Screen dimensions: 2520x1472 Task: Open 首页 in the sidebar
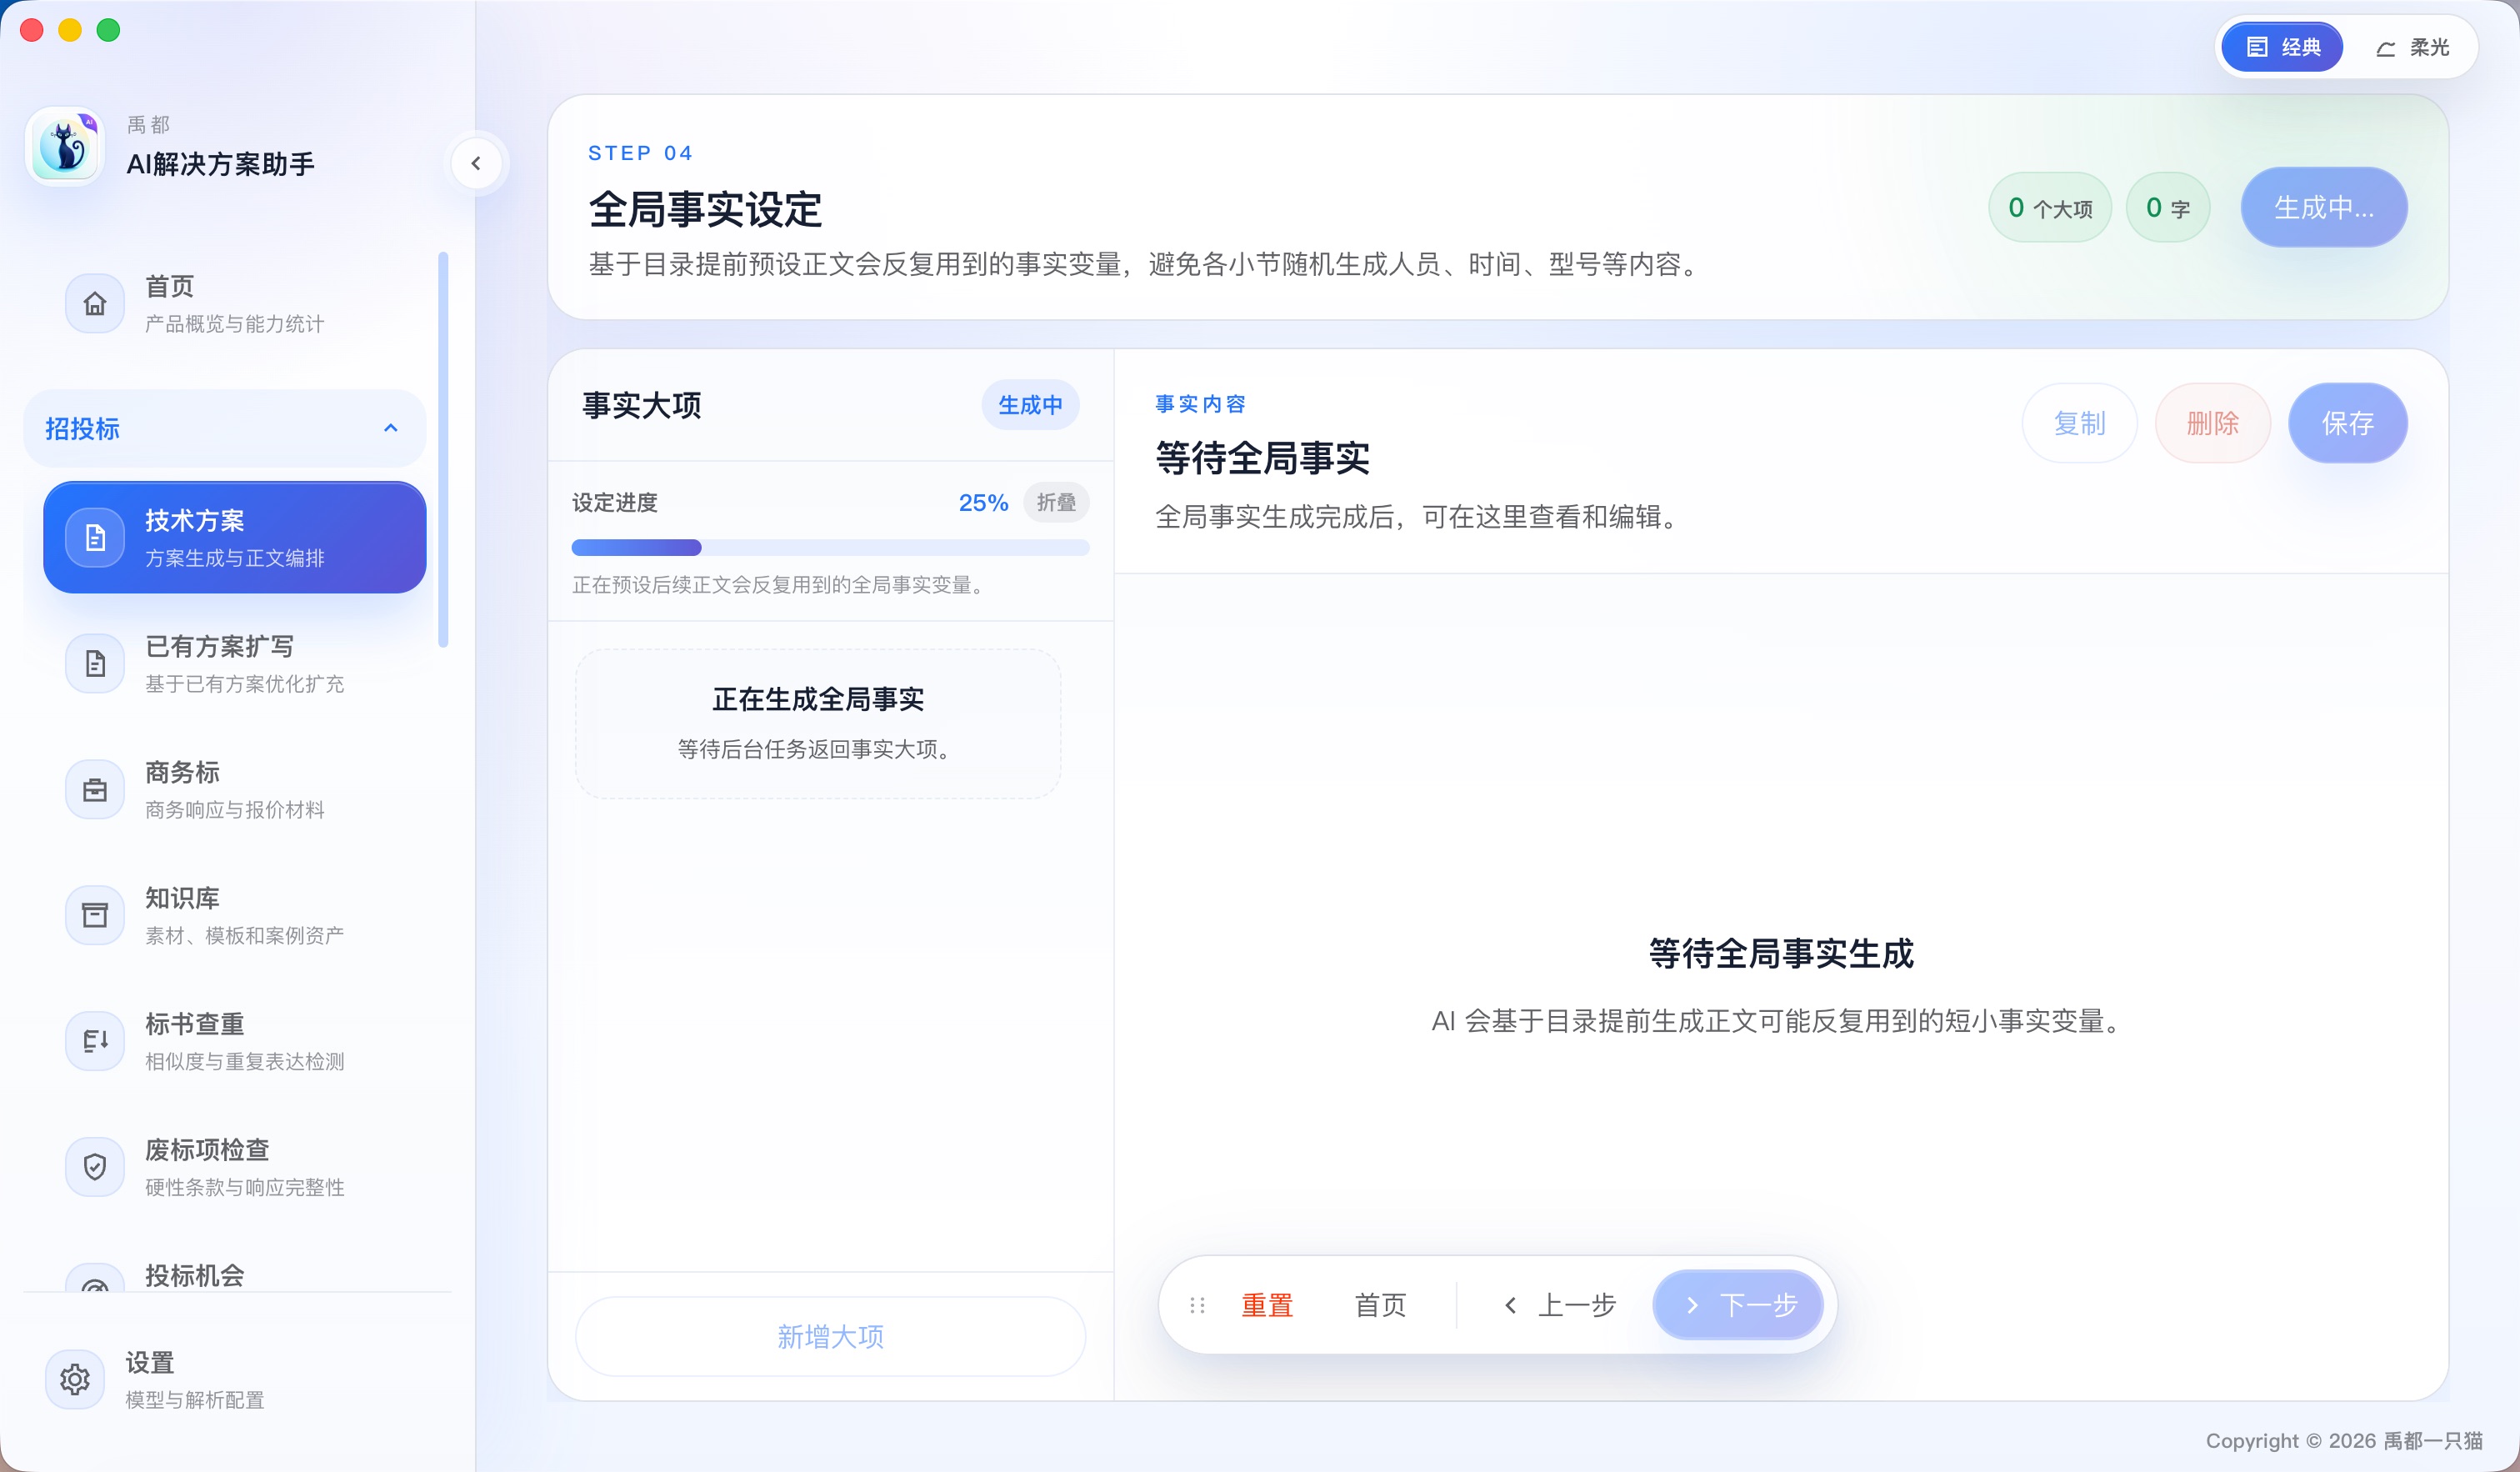tap(235, 303)
